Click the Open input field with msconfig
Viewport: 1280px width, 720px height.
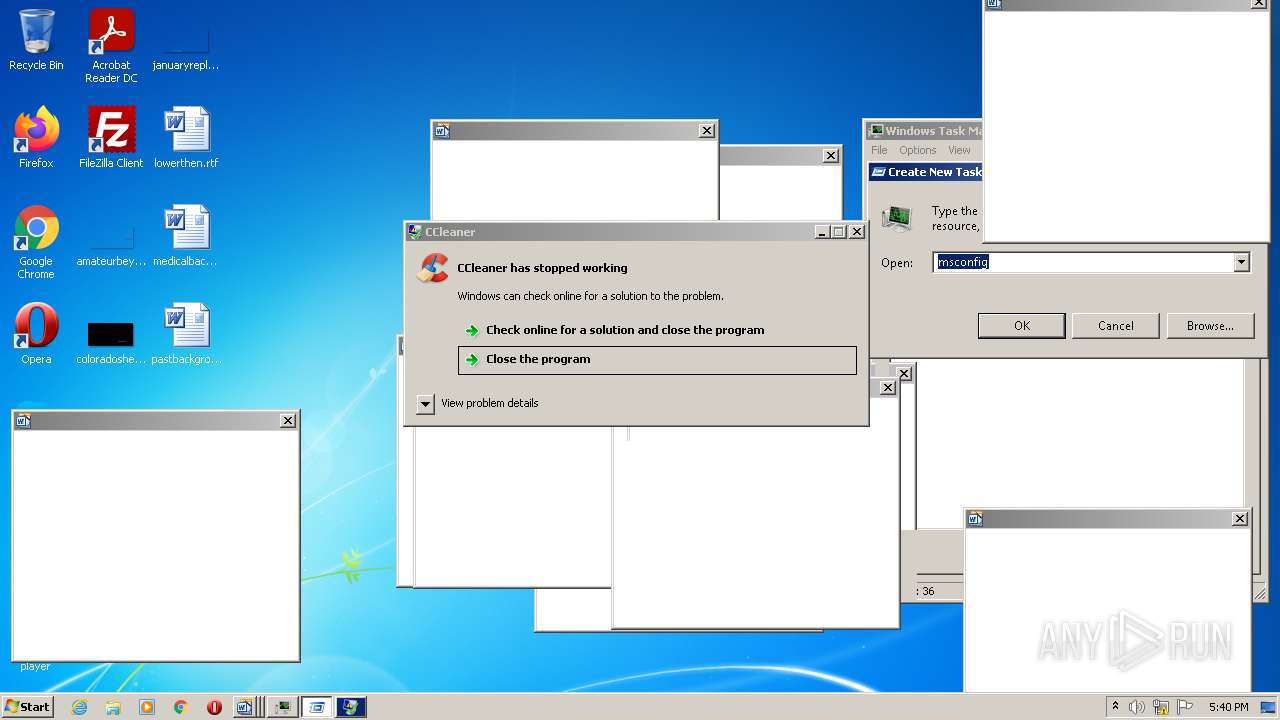[x=1084, y=262]
